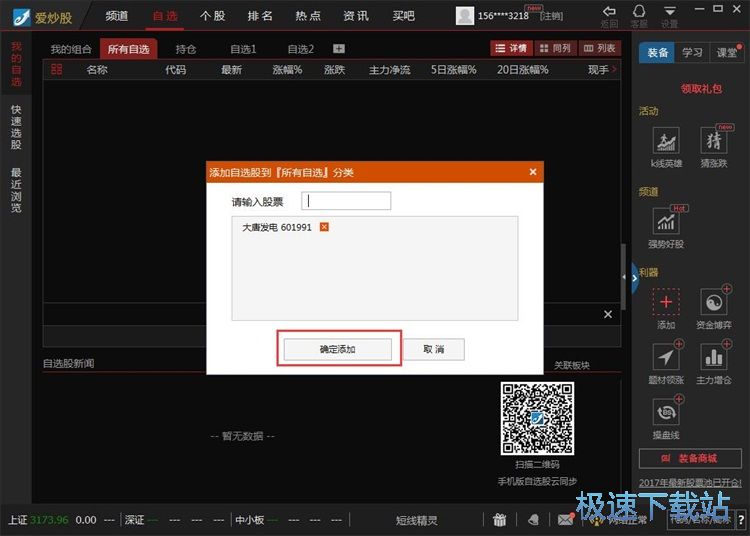Open 最近浏览 in left sidebar
This screenshot has width=750, height=536.
click(16, 190)
